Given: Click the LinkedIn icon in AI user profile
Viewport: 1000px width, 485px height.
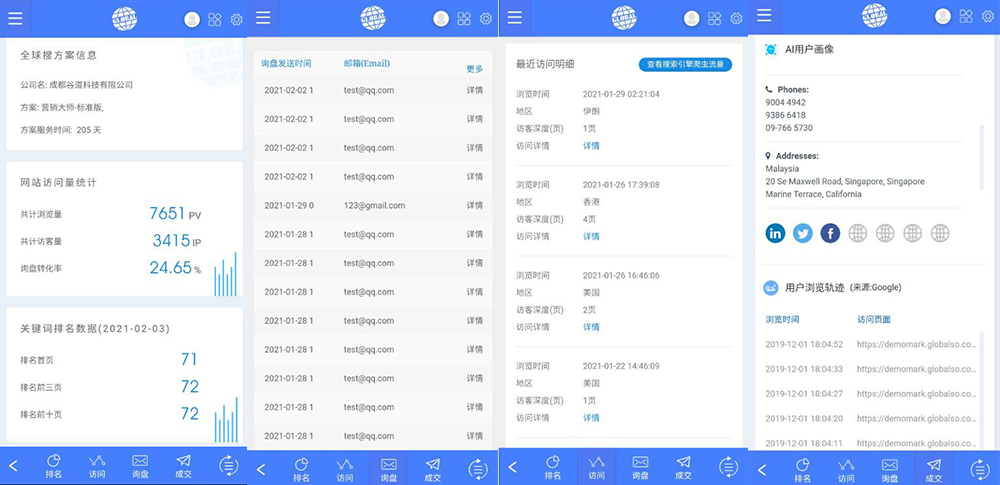Looking at the screenshot, I should (775, 233).
